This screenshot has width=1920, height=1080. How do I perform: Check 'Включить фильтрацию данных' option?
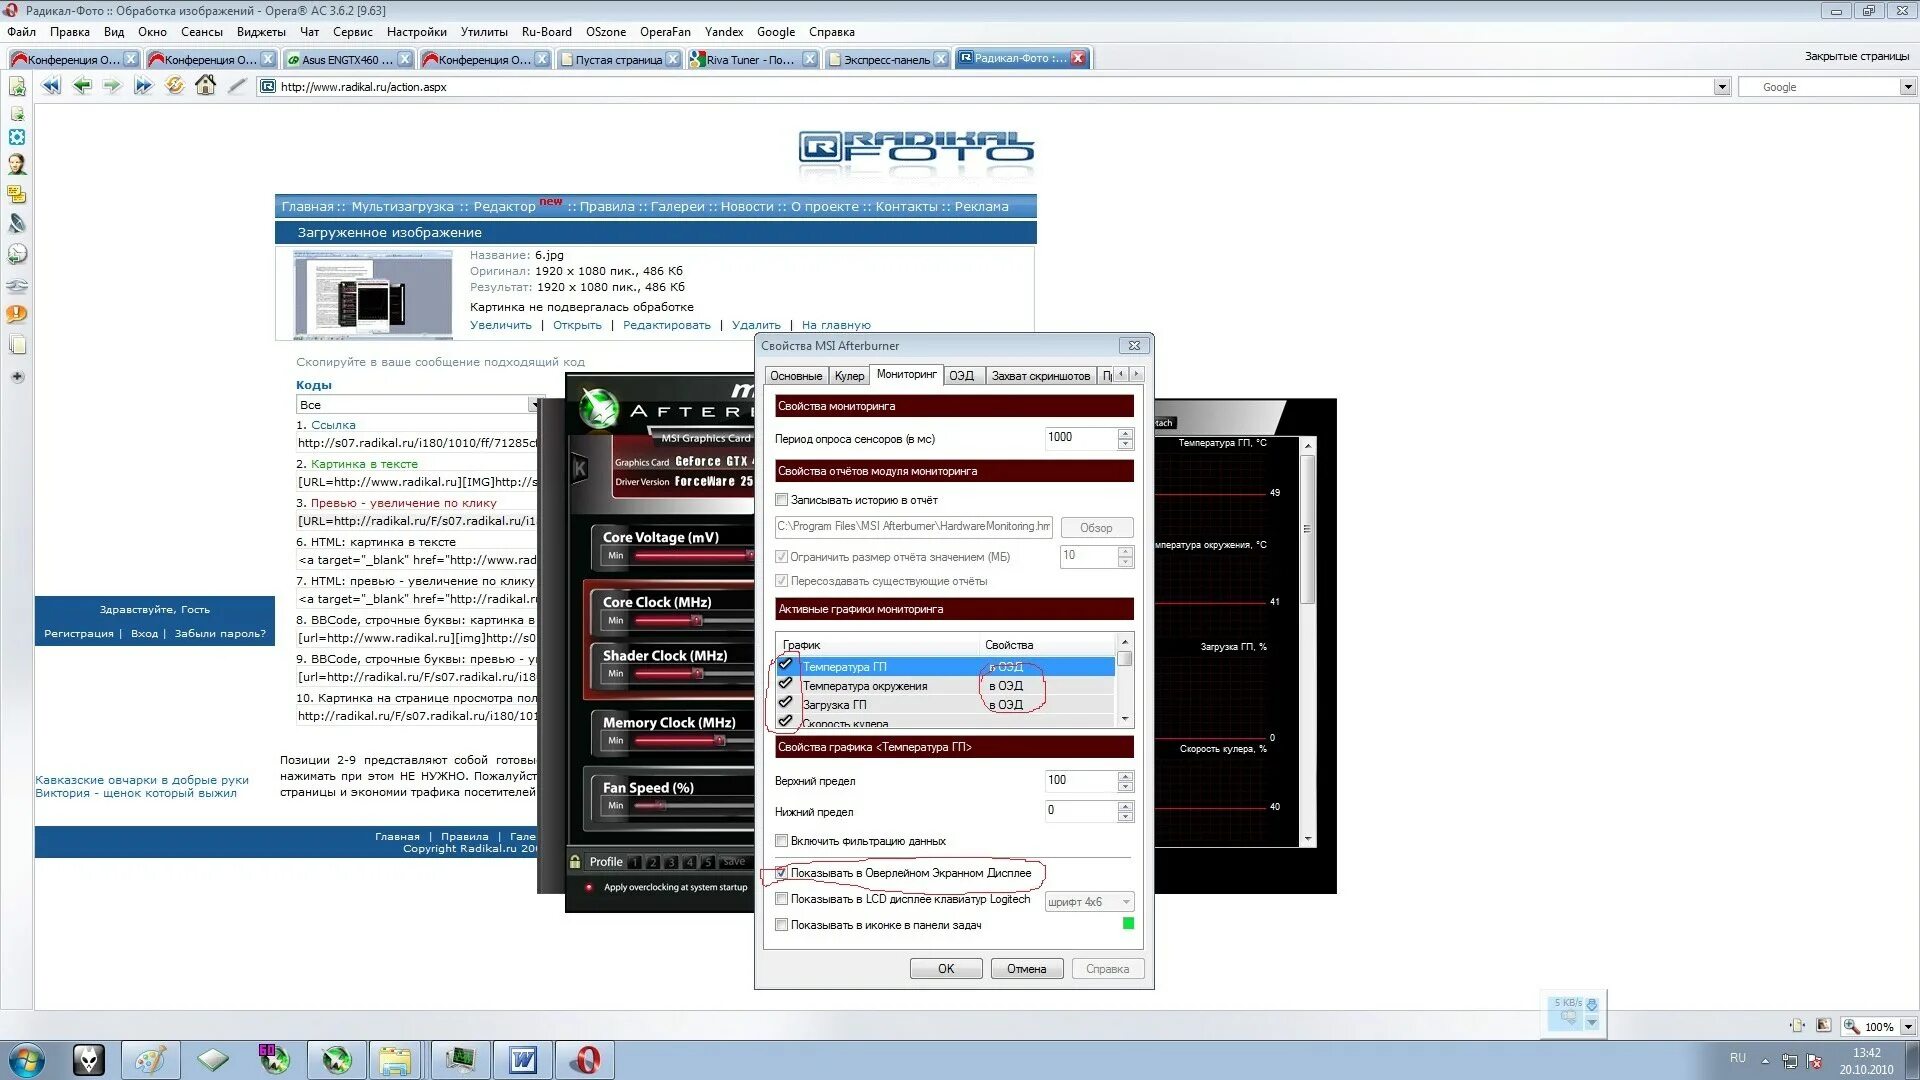(782, 841)
